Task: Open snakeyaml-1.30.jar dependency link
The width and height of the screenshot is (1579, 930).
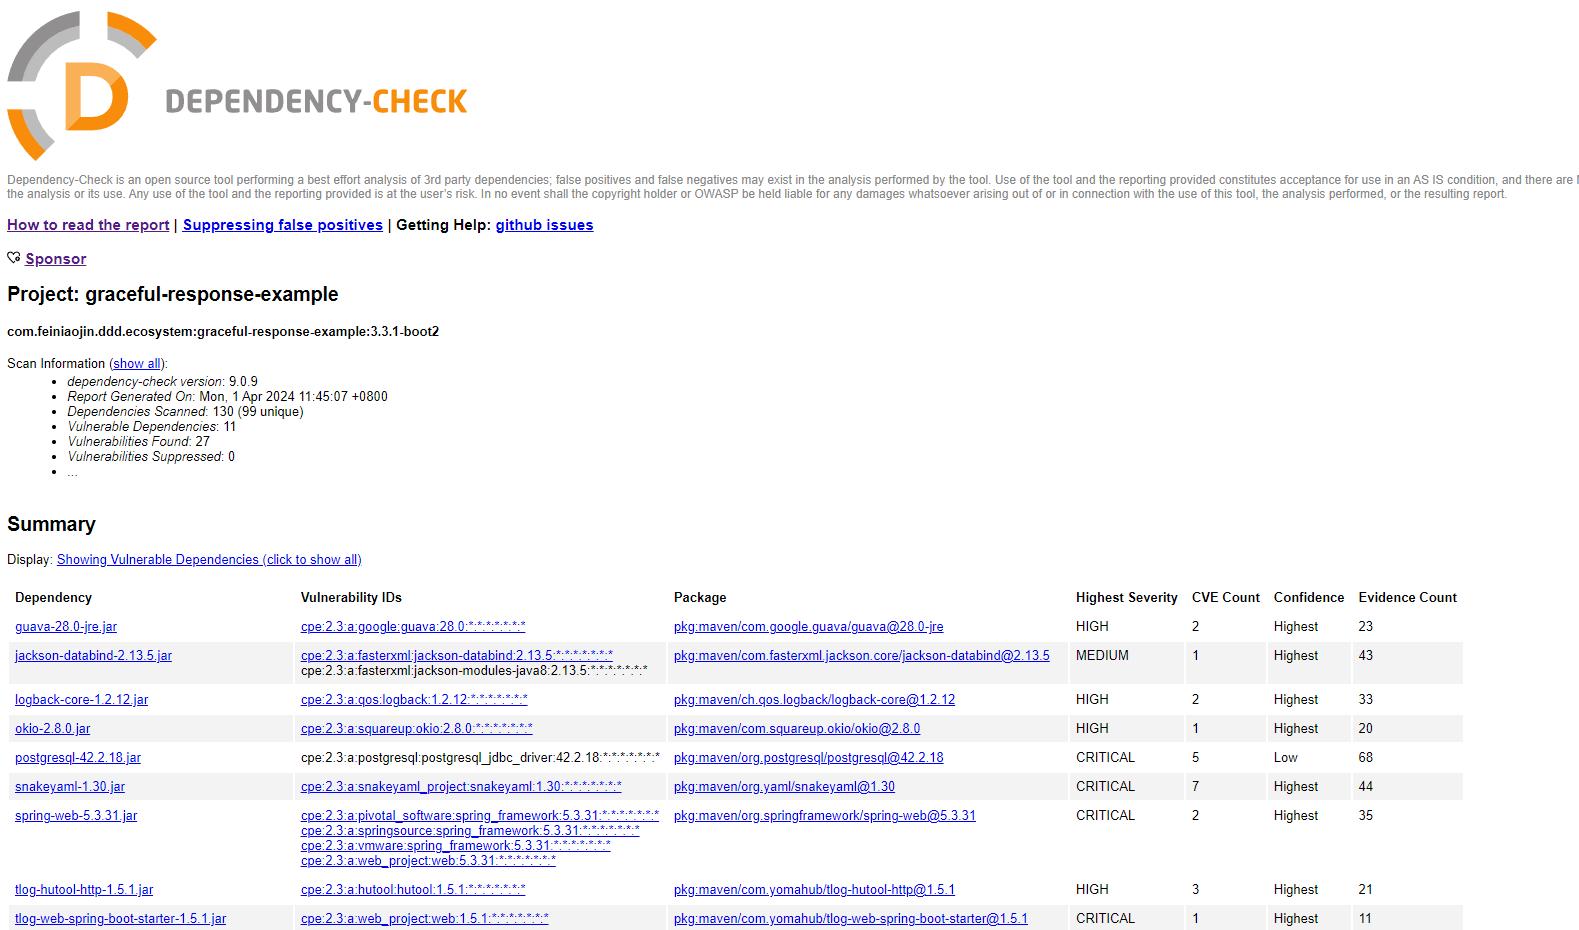Action: tap(70, 787)
